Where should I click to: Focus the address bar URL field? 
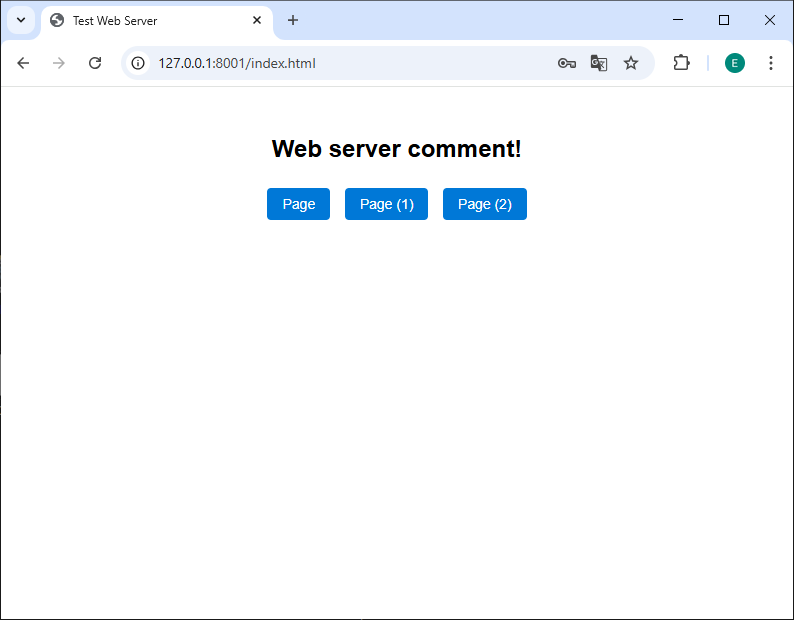tap(340, 63)
